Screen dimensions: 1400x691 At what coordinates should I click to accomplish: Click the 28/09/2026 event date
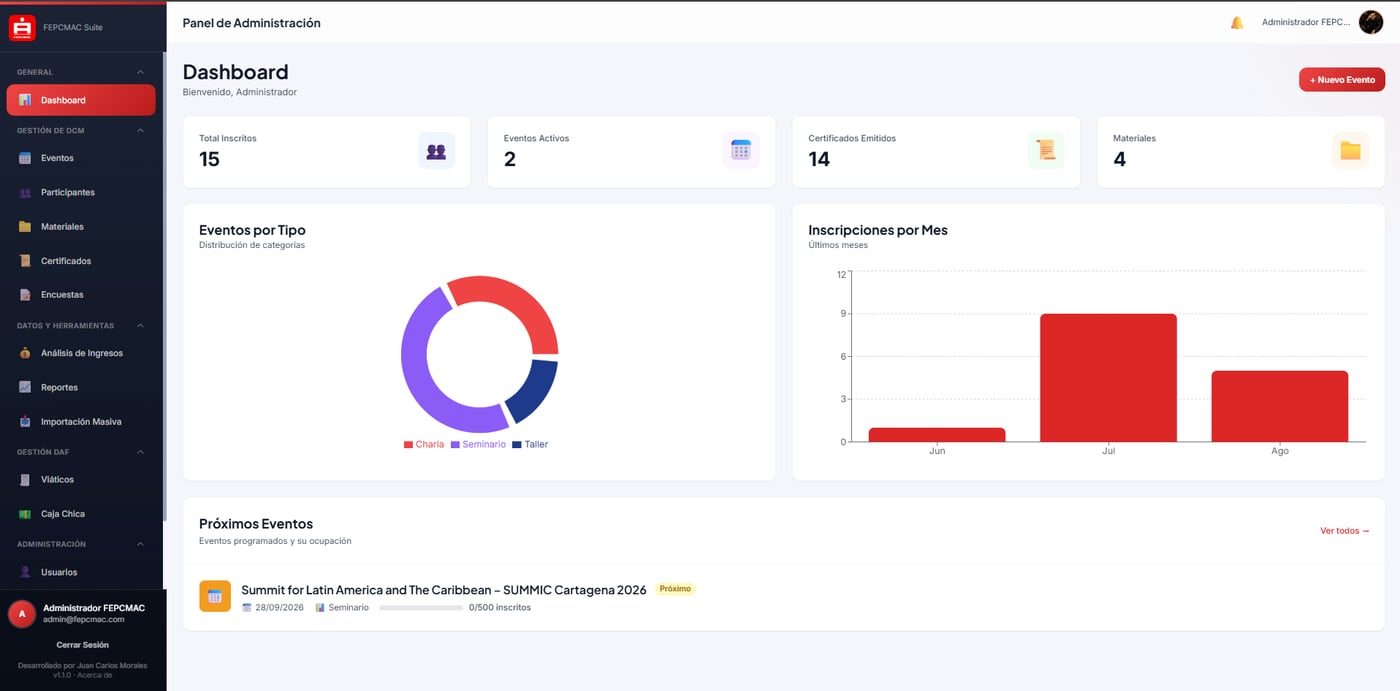click(x=279, y=608)
